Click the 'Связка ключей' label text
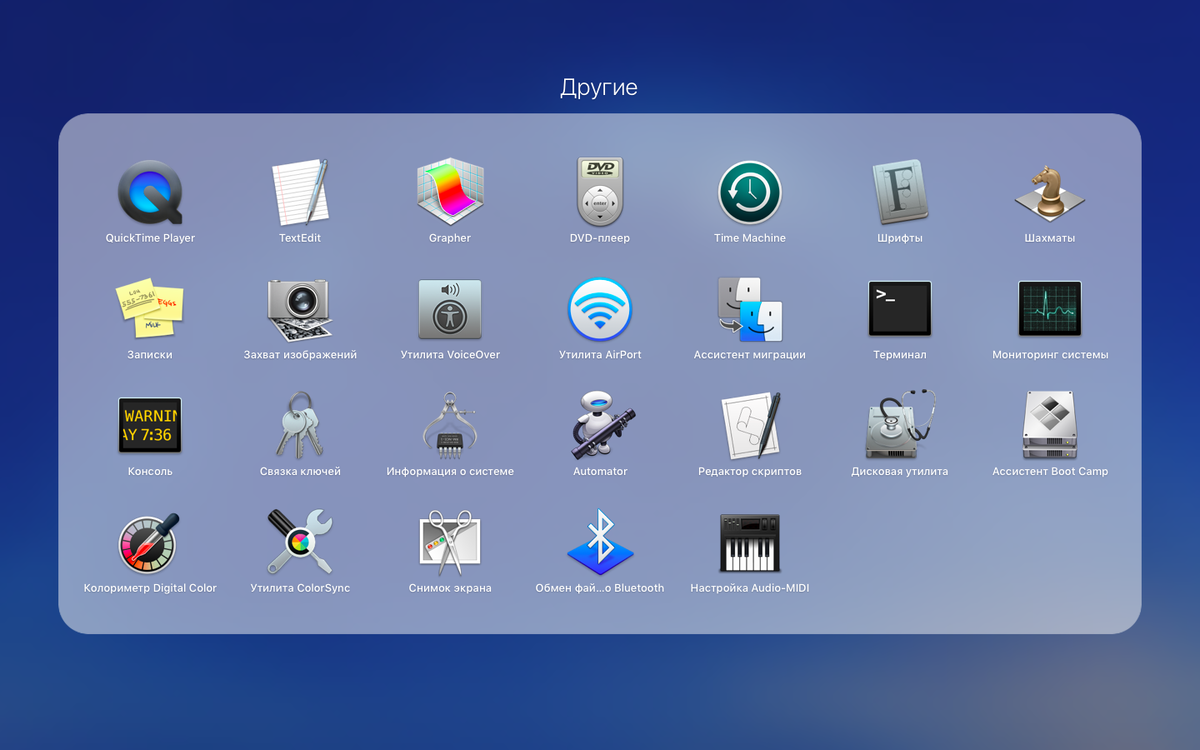 [300, 471]
